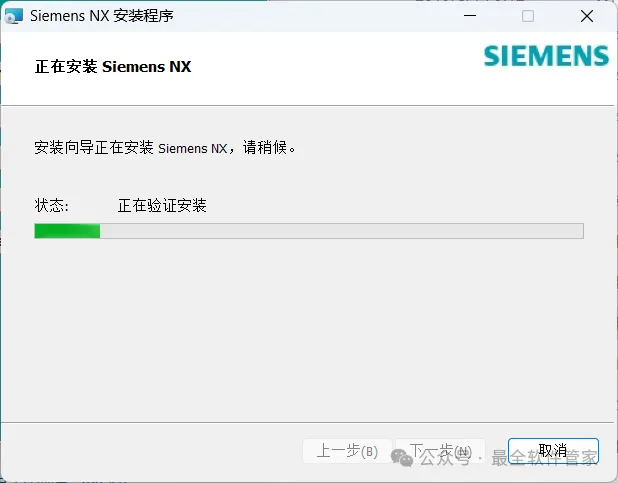Click the disabled 下一步(N) button
This screenshot has width=618, height=483.
click(x=440, y=451)
